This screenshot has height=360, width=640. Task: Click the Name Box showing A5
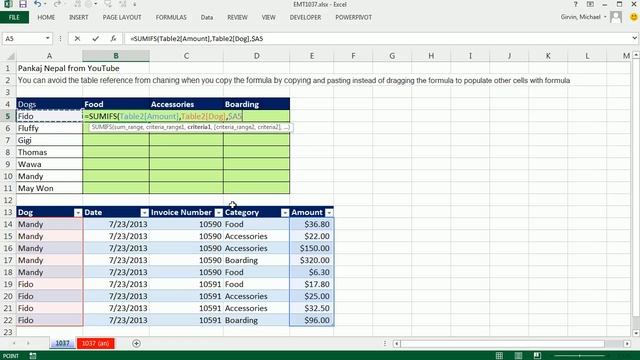(x=24, y=38)
